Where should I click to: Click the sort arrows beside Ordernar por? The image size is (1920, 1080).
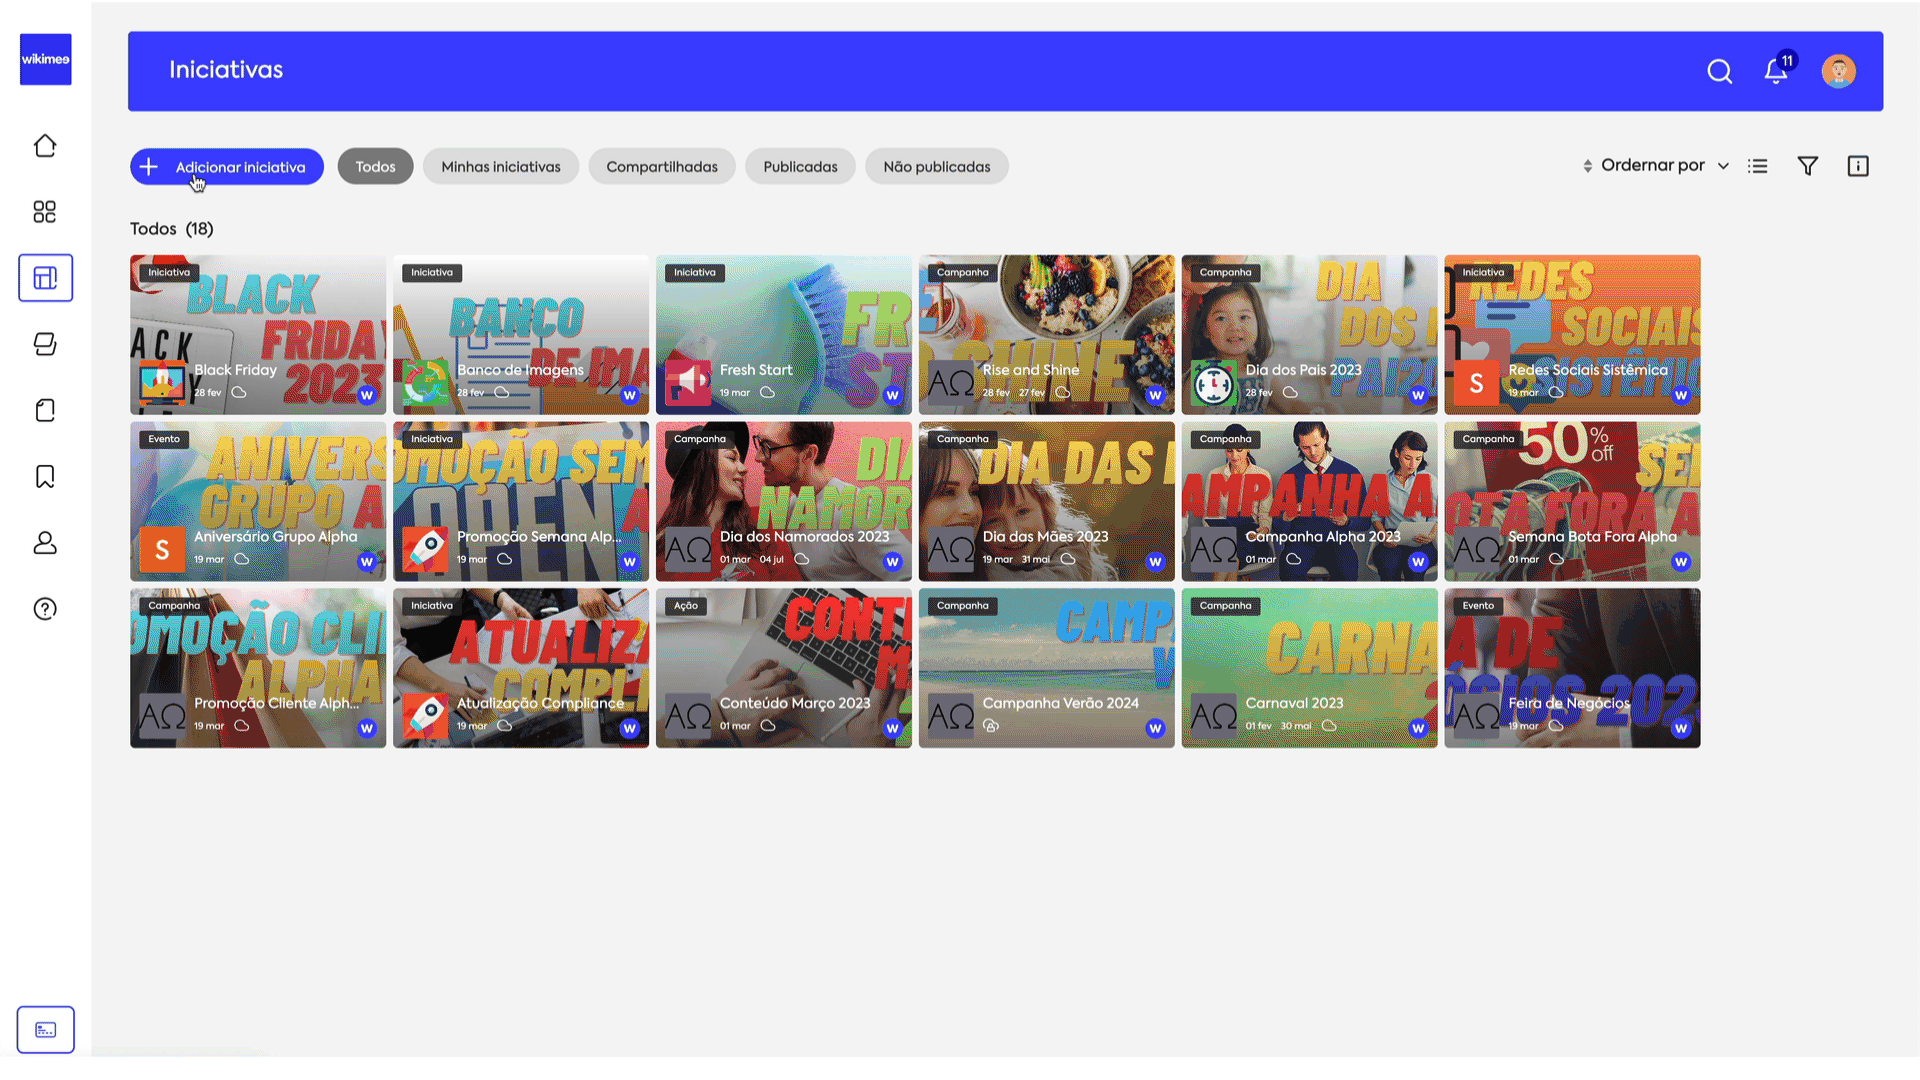point(1587,166)
